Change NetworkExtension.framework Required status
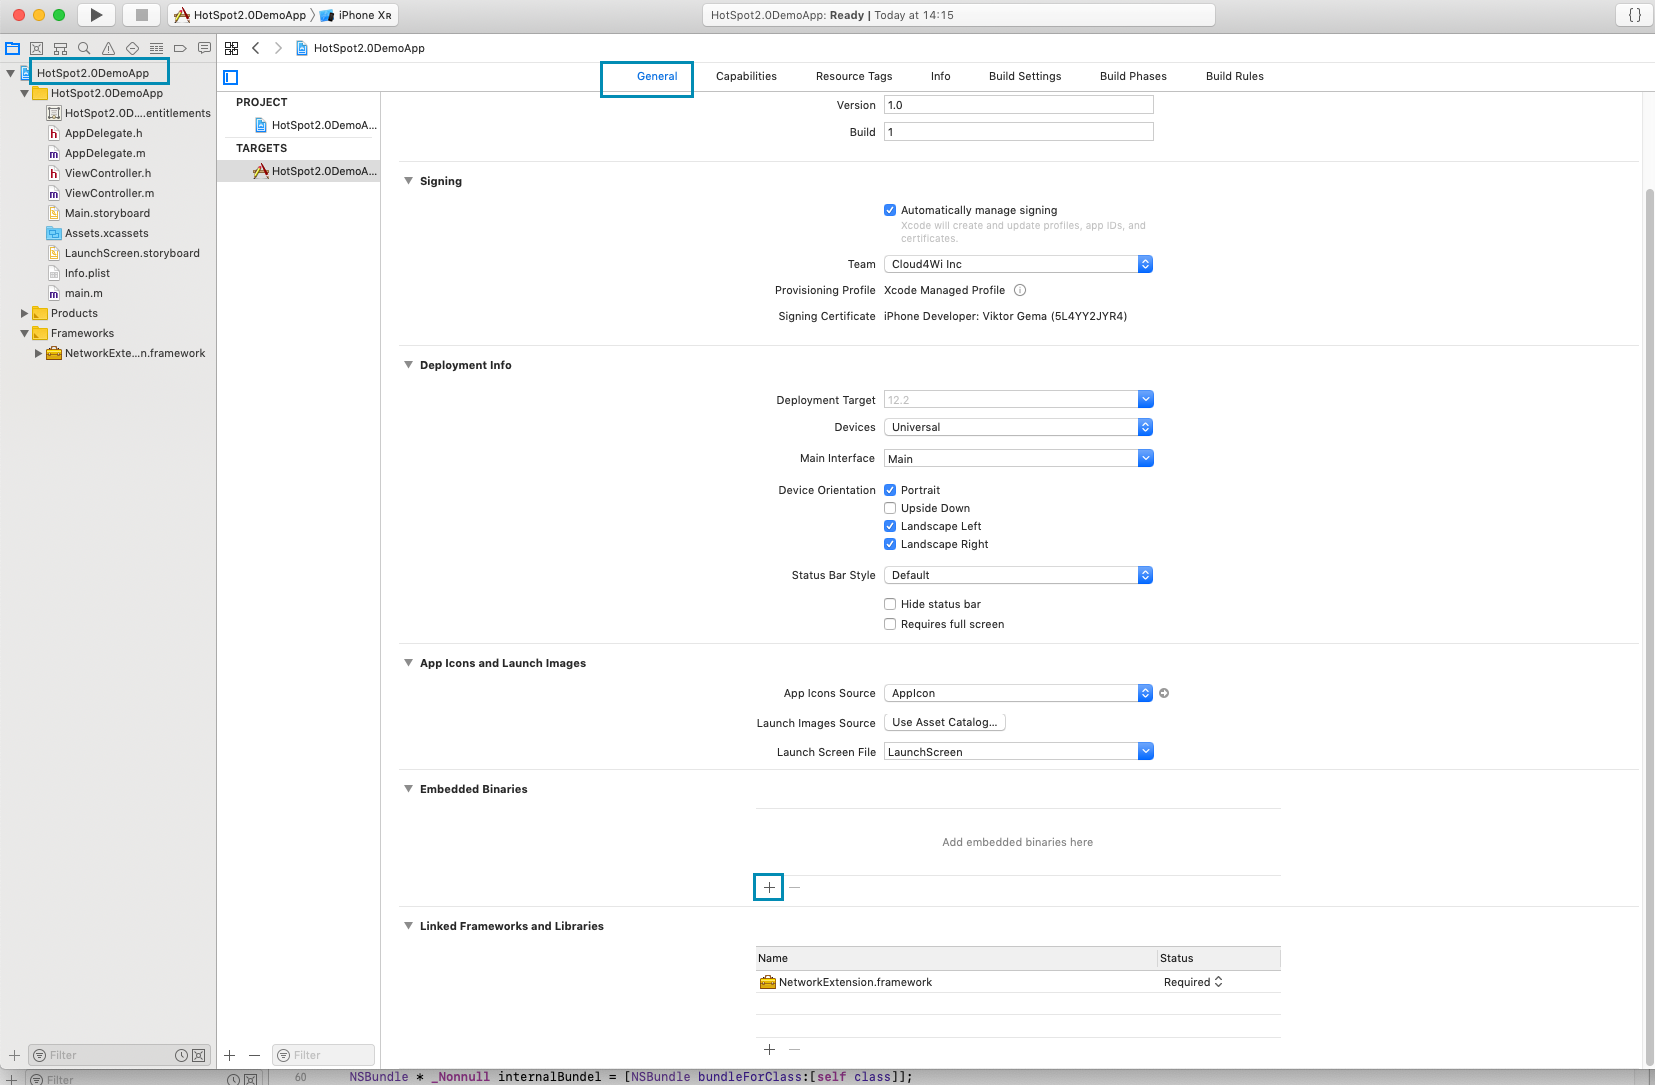 click(x=1193, y=982)
